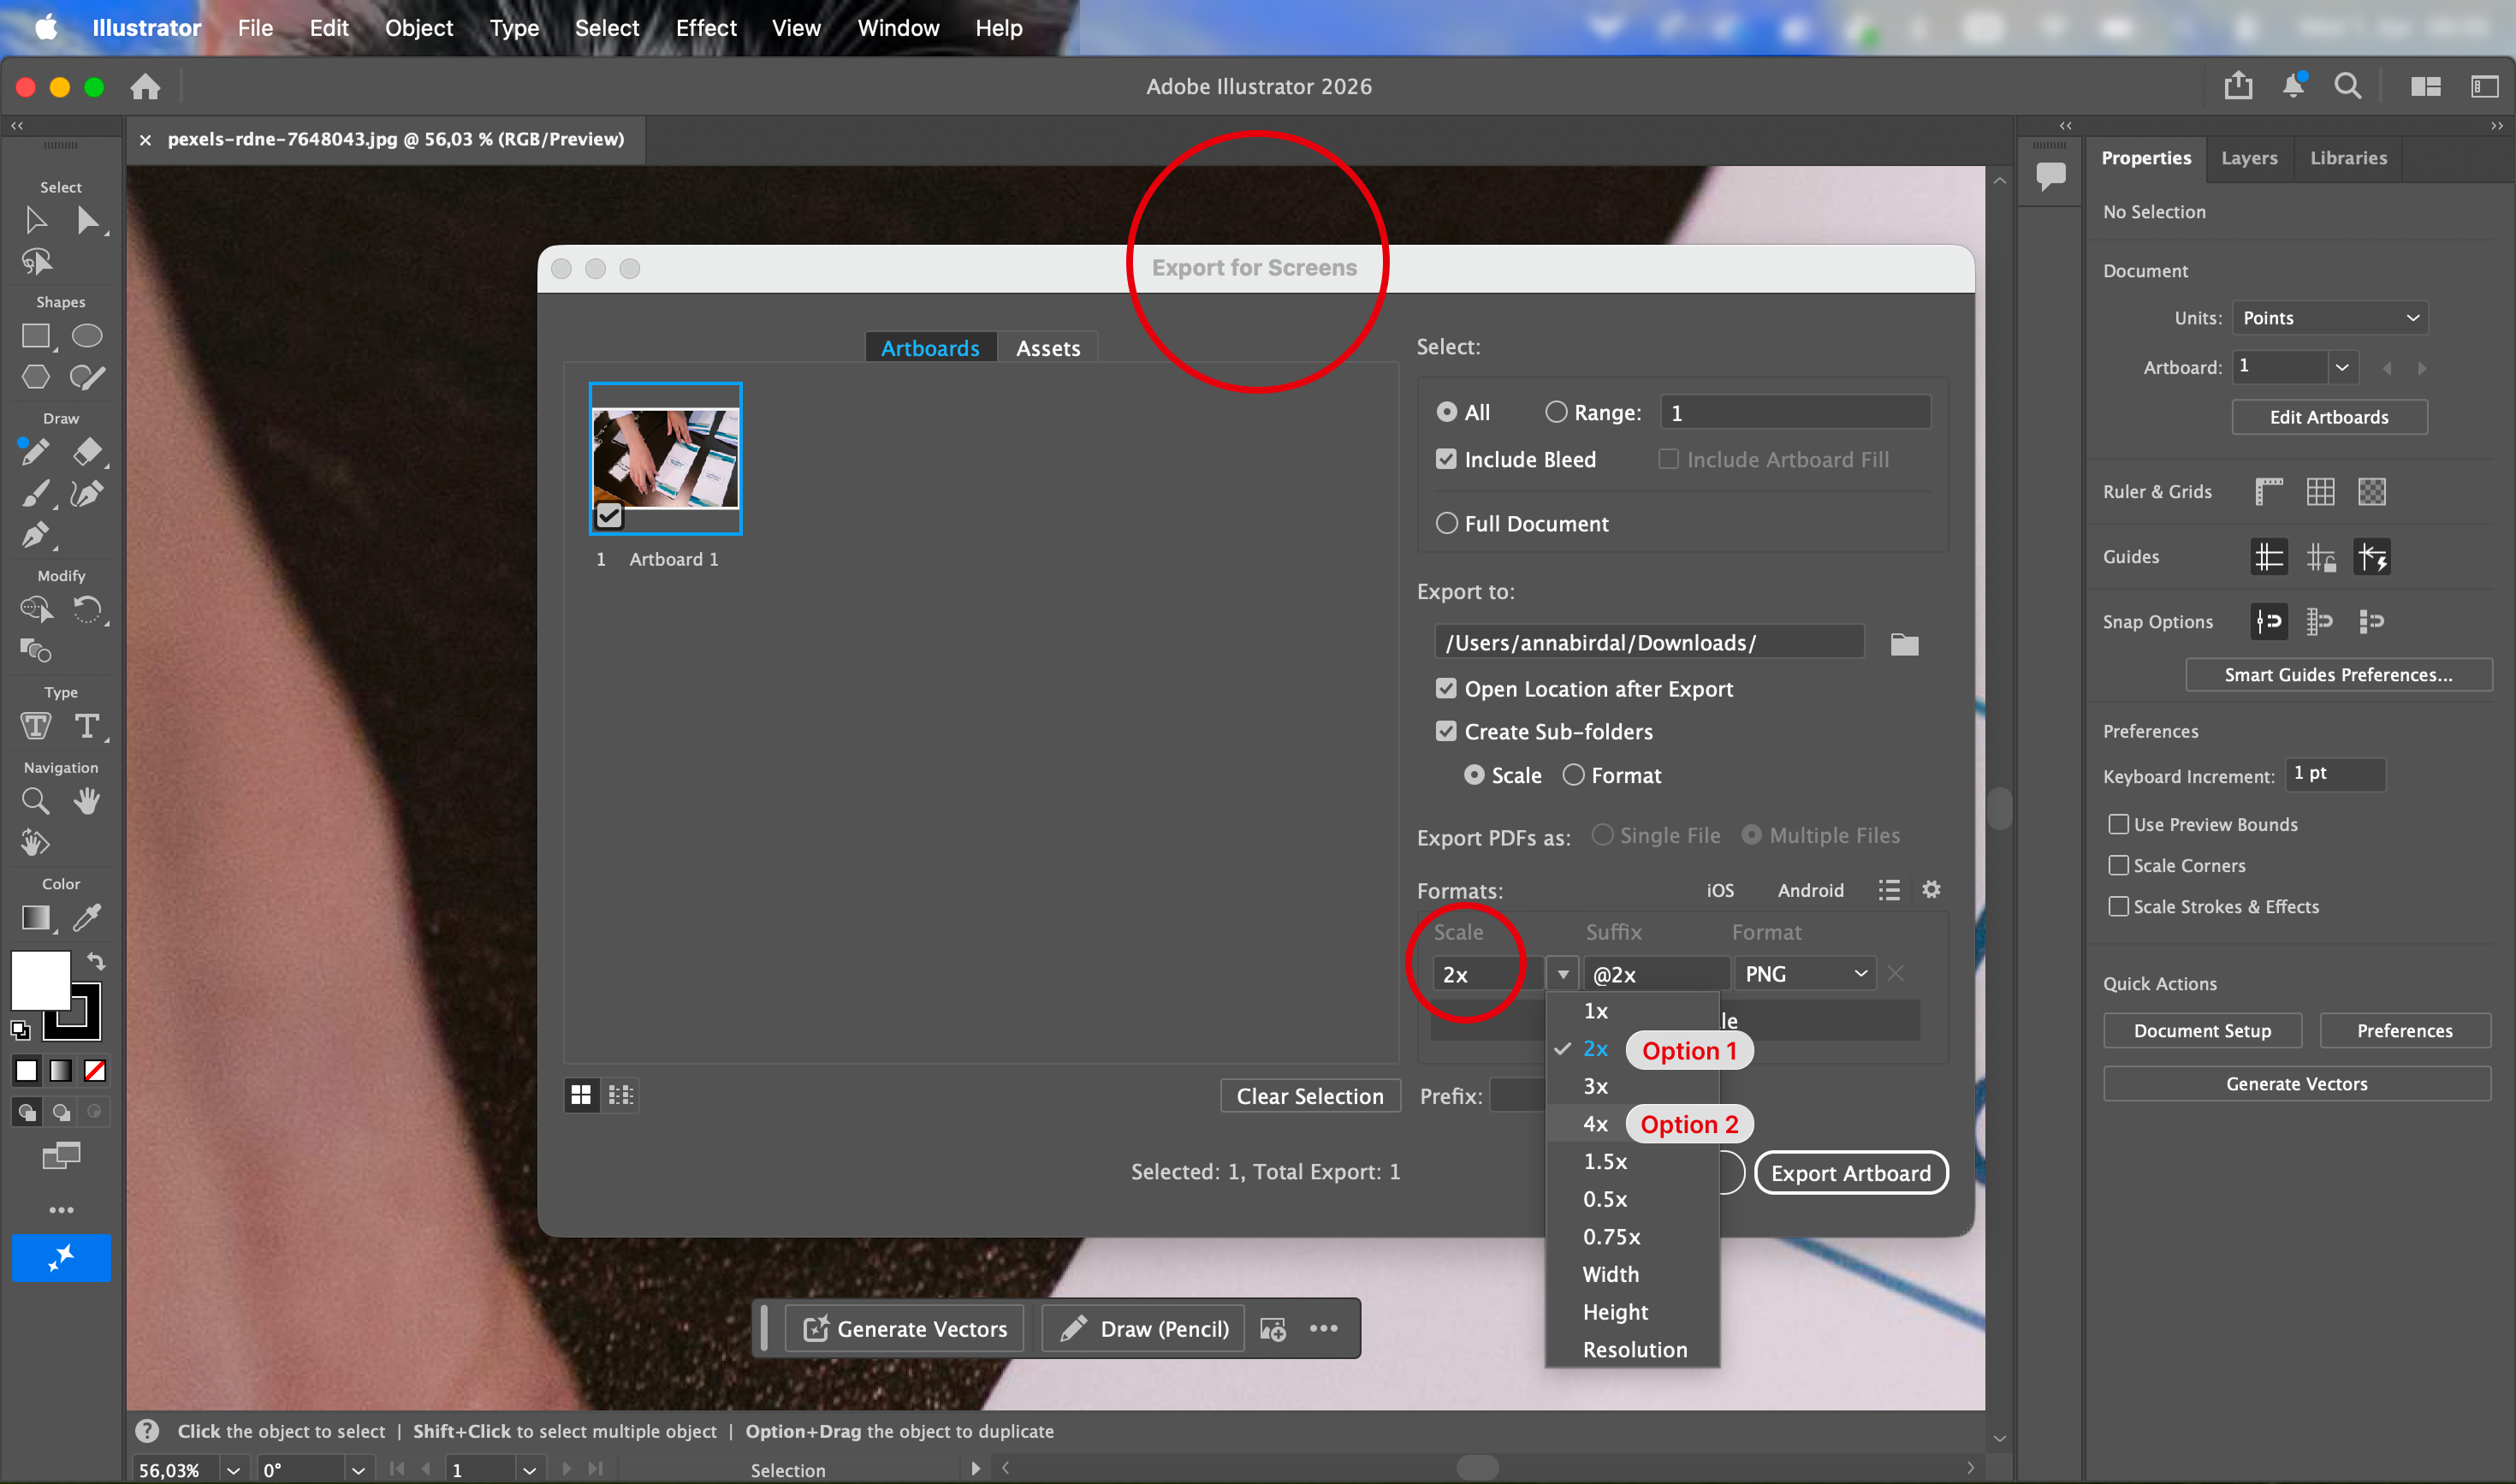
Task: Select the Polygon shape tool
Action: click(x=36, y=377)
